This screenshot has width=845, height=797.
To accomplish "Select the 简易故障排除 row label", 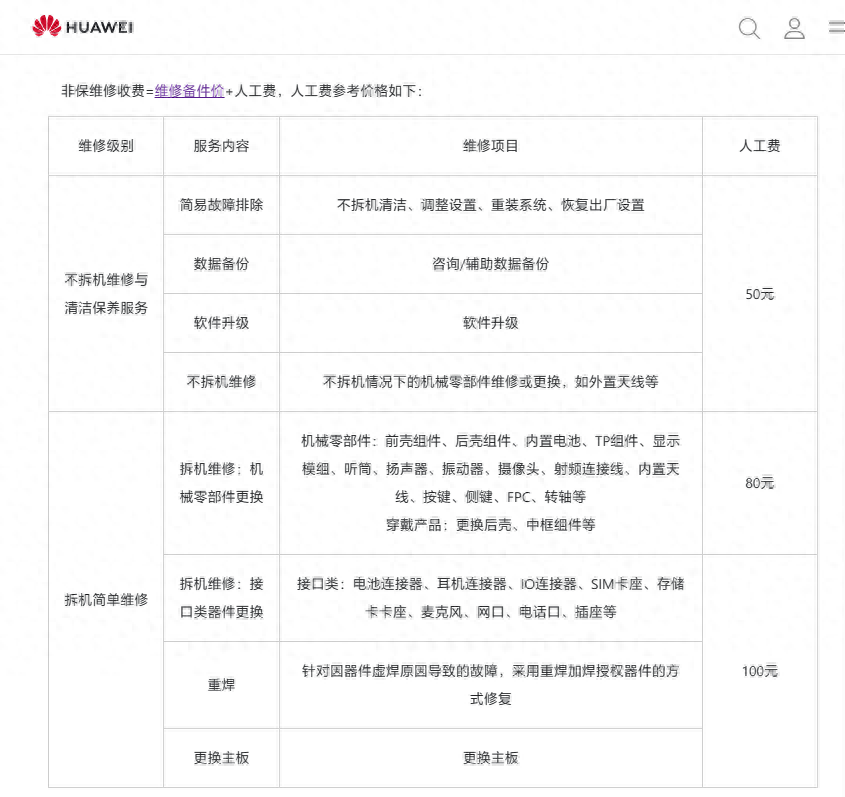I will click(220, 204).
